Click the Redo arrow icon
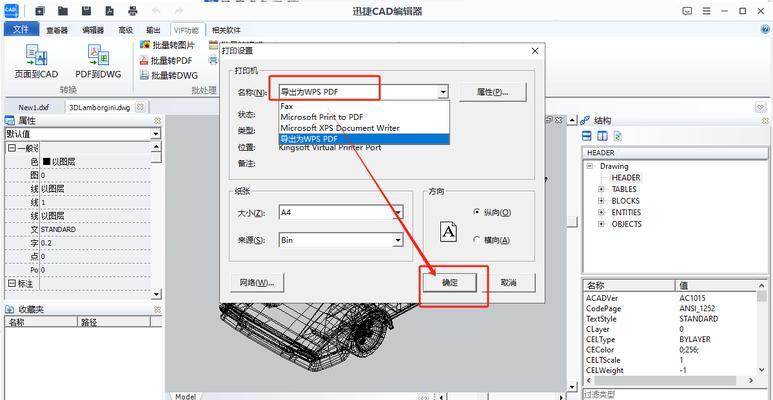 tap(178, 10)
